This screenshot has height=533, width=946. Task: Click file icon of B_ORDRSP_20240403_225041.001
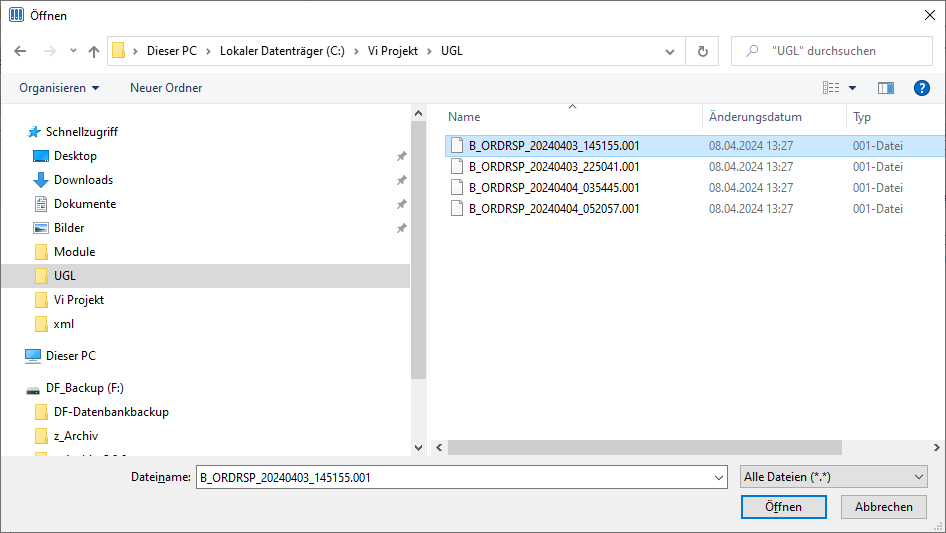(x=457, y=167)
